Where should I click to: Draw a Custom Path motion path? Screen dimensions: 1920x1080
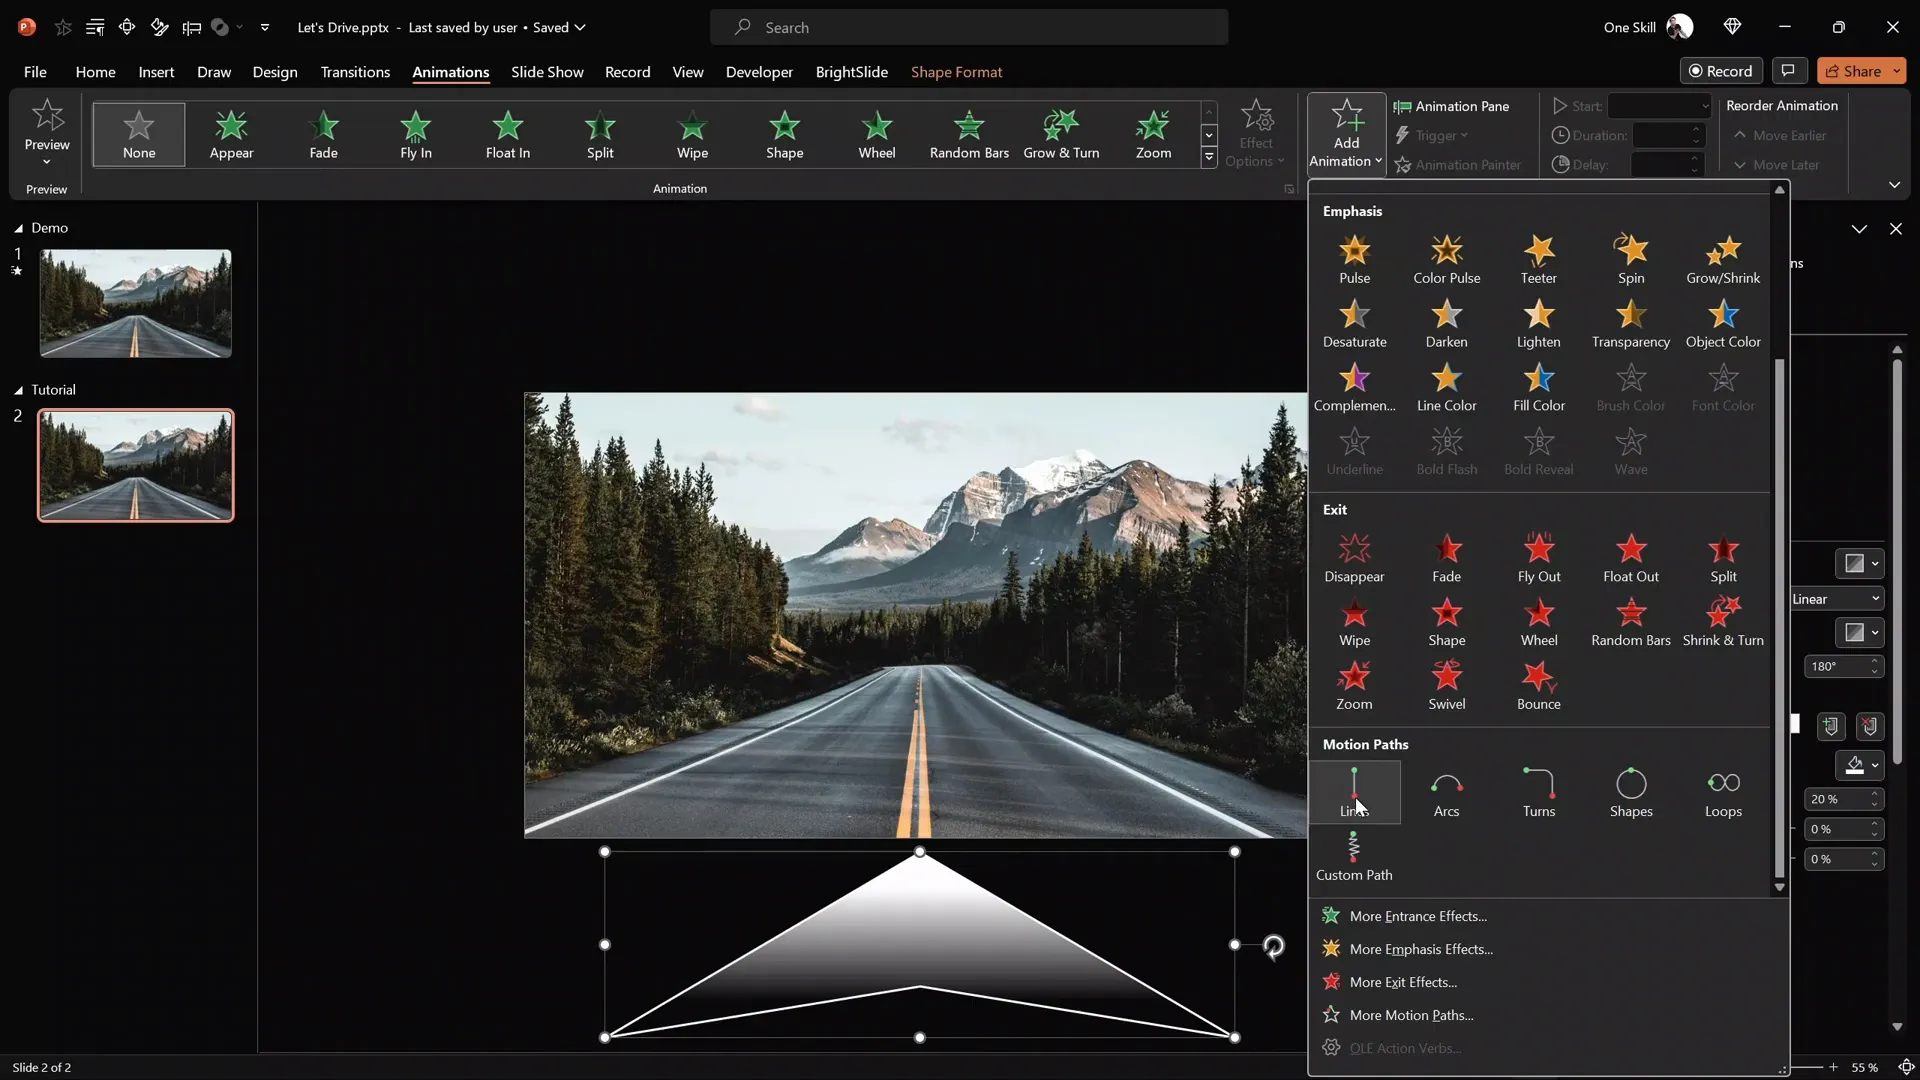[1354, 857]
